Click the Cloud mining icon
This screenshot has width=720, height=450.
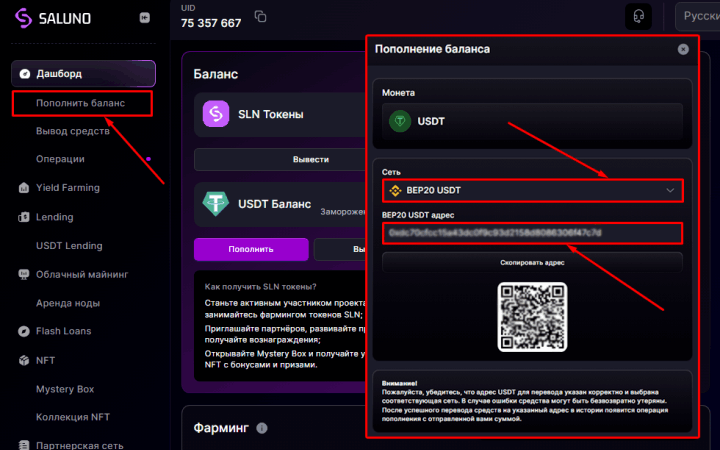point(24,275)
